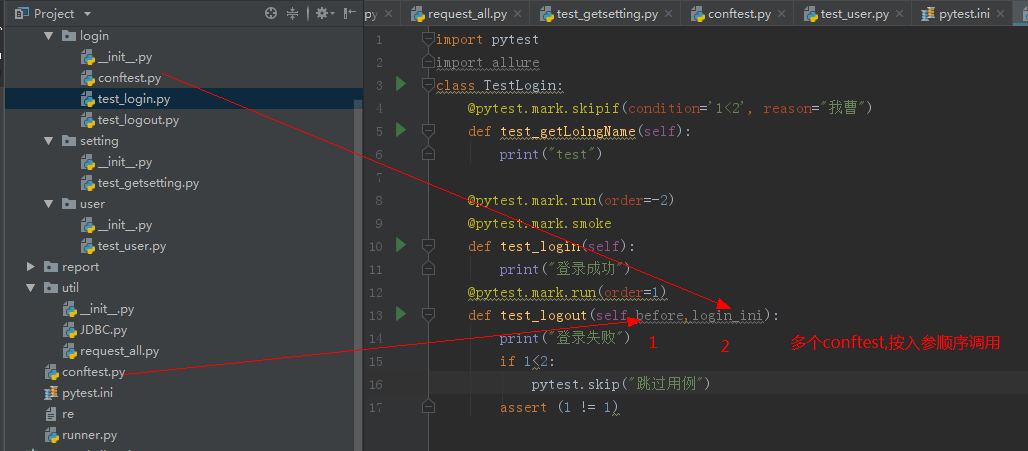The image size is (1028, 451).
Task: Run test_getLoingName via gutter run icon
Action: click(401, 130)
